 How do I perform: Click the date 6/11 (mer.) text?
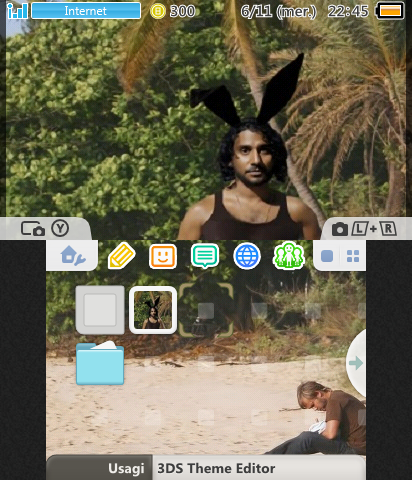coord(278,12)
